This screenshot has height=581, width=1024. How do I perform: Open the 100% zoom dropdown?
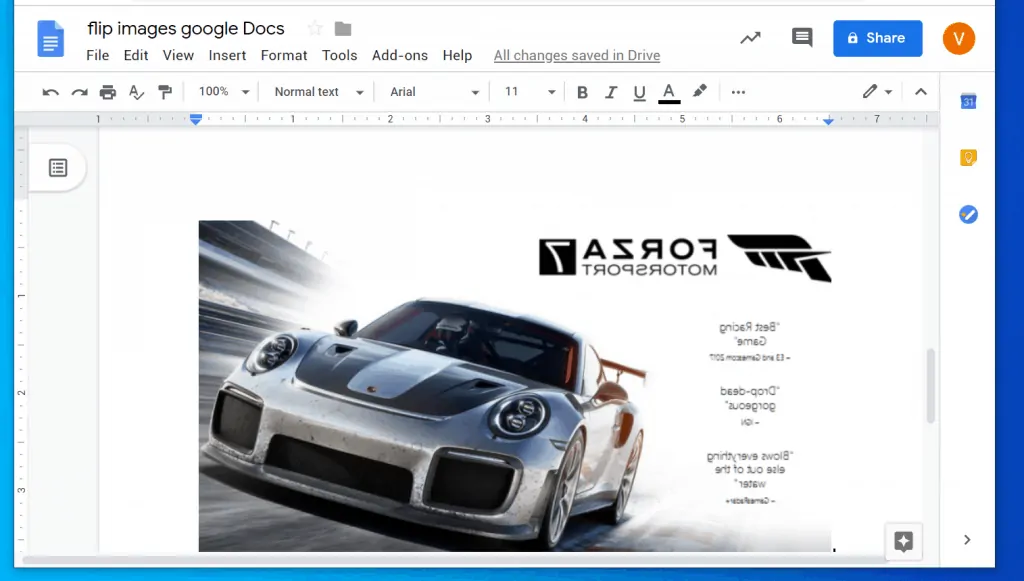(x=223, y=92)
